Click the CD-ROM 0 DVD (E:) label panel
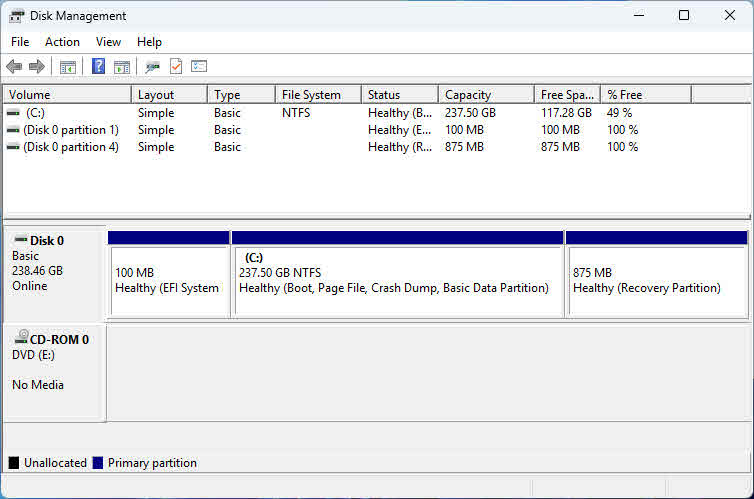Image resolution: width=754 pixels, height=499 pixels. [54, 373]
